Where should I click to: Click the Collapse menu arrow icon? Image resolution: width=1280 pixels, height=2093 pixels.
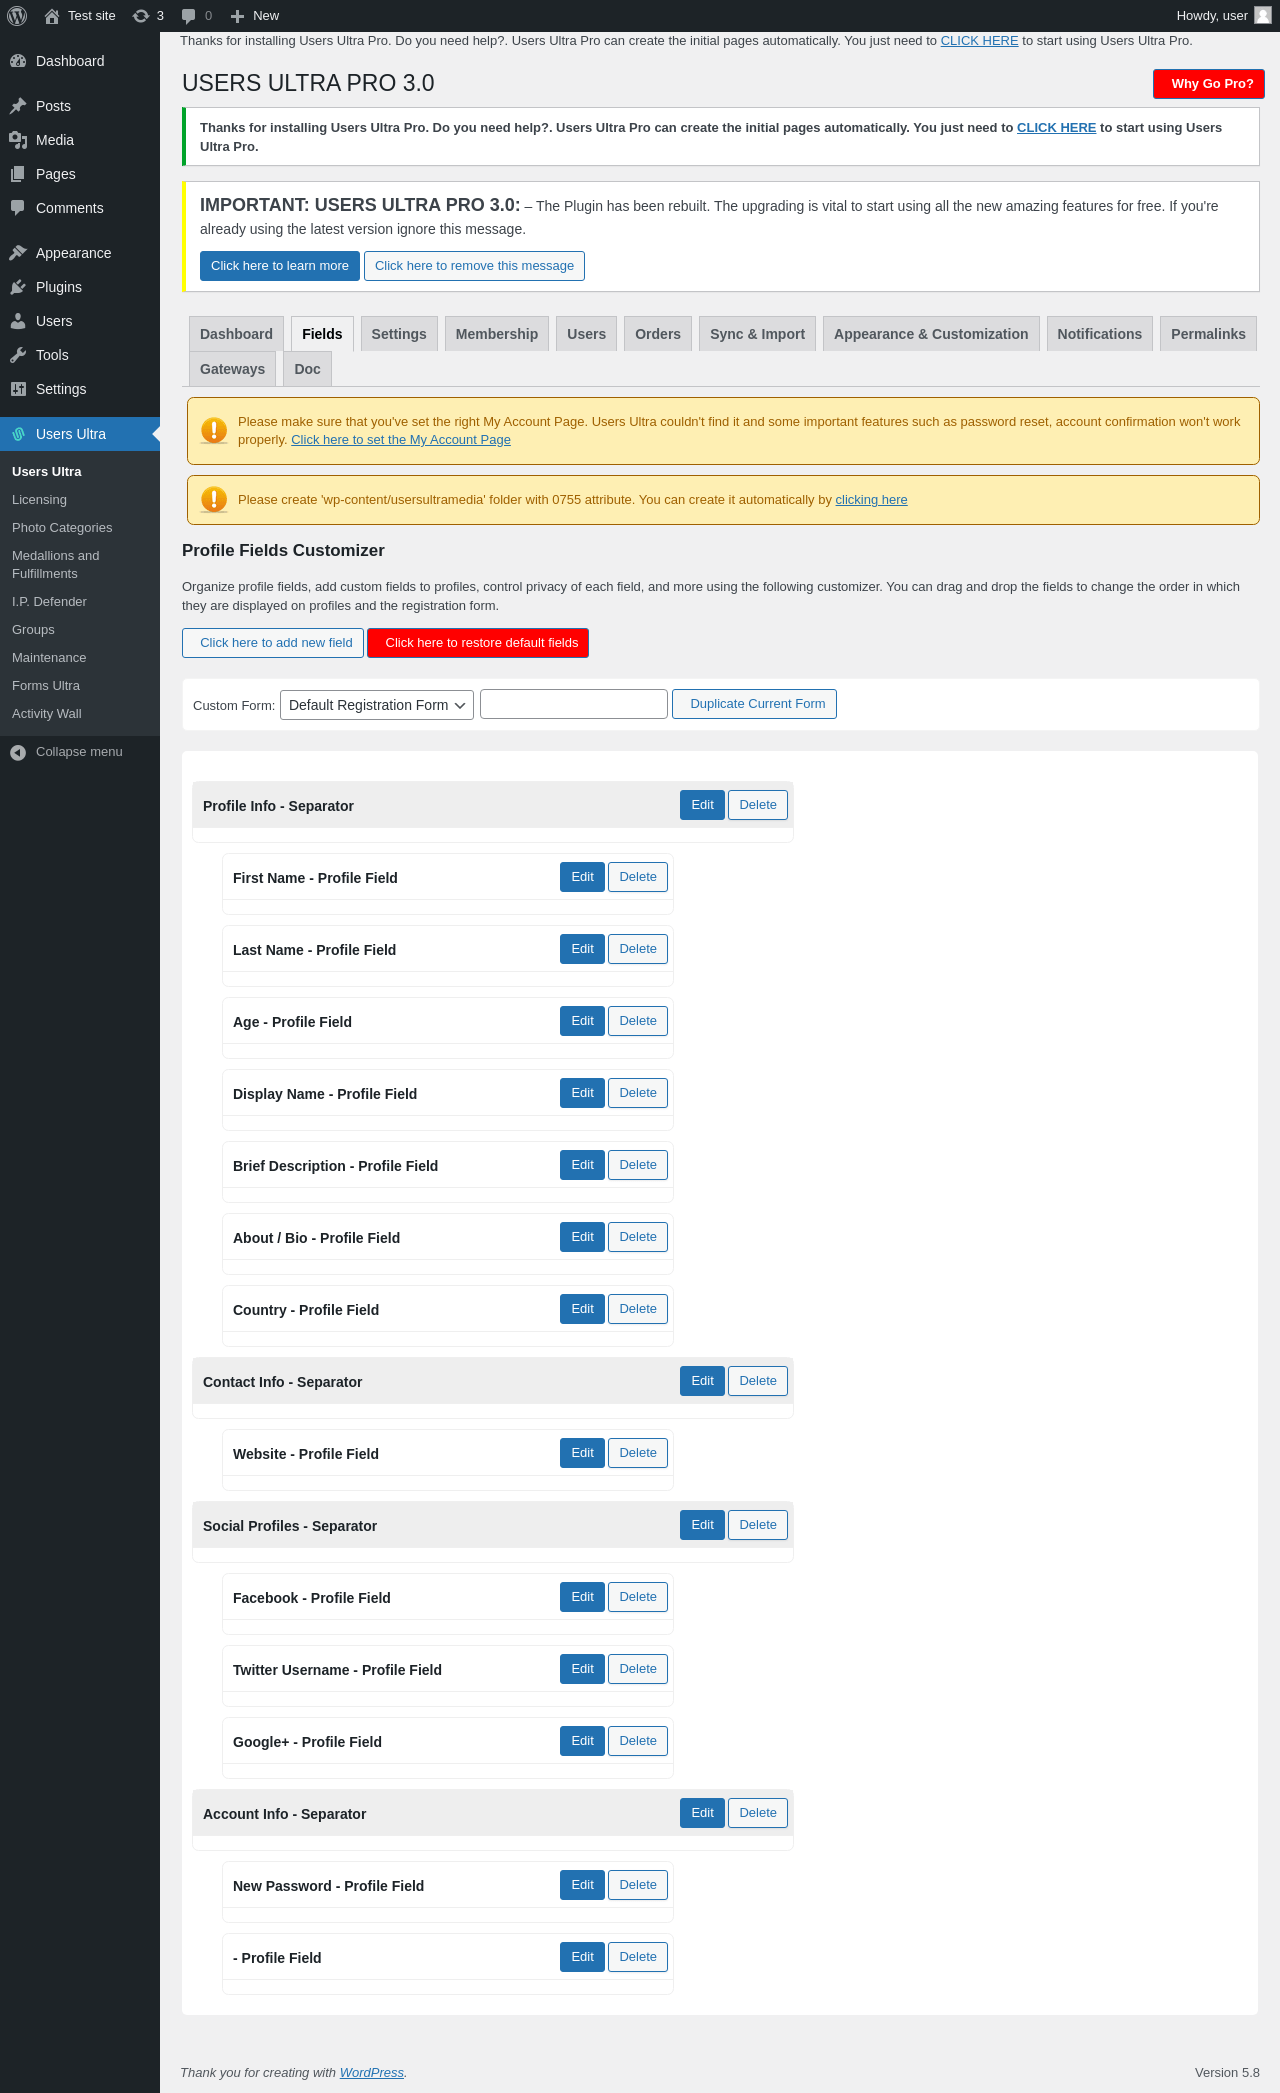click(x=18, y=752)
